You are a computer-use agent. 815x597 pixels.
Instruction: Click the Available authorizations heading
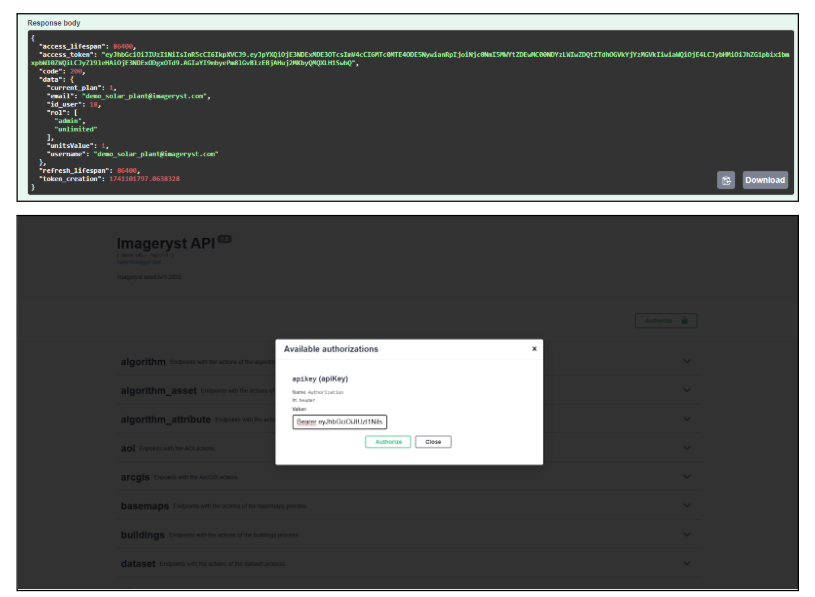click(331, 349)
